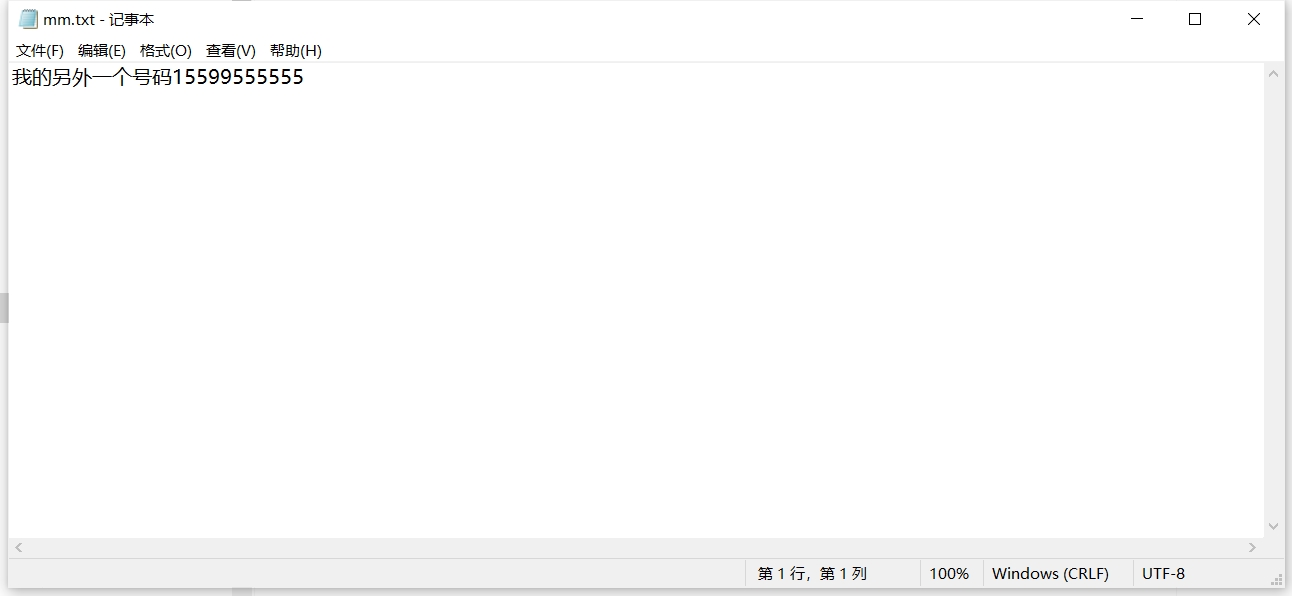Open the 查看(V) menu

click(x=231, y=50)
